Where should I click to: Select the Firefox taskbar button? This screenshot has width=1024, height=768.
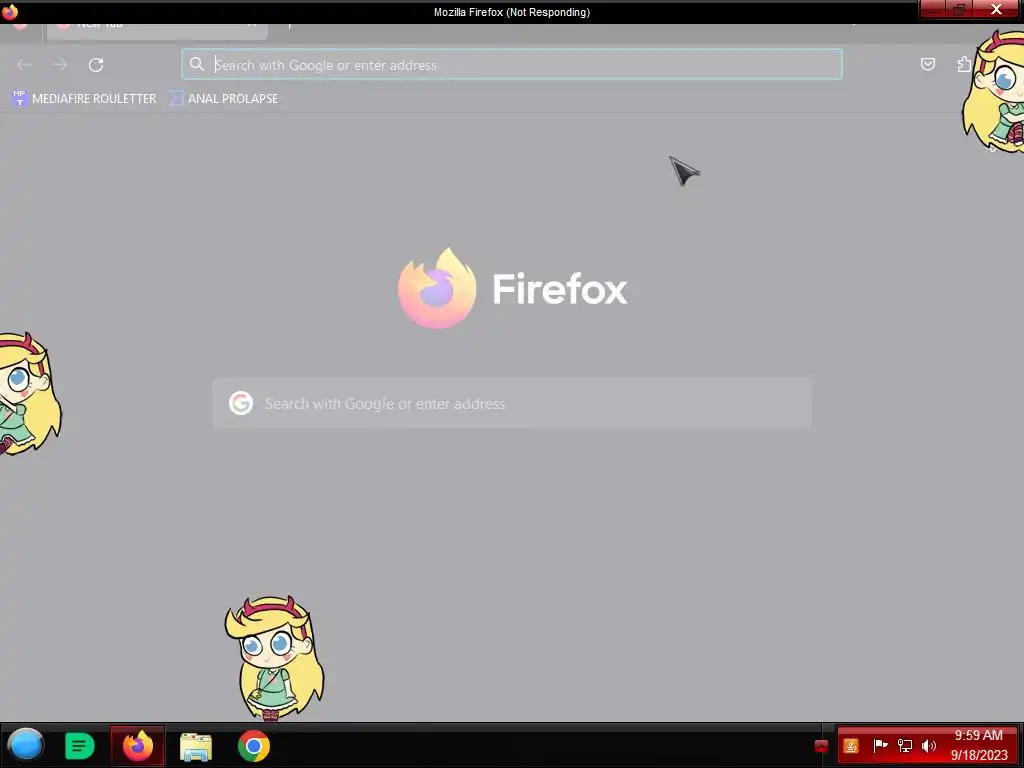tap(138, 745)
